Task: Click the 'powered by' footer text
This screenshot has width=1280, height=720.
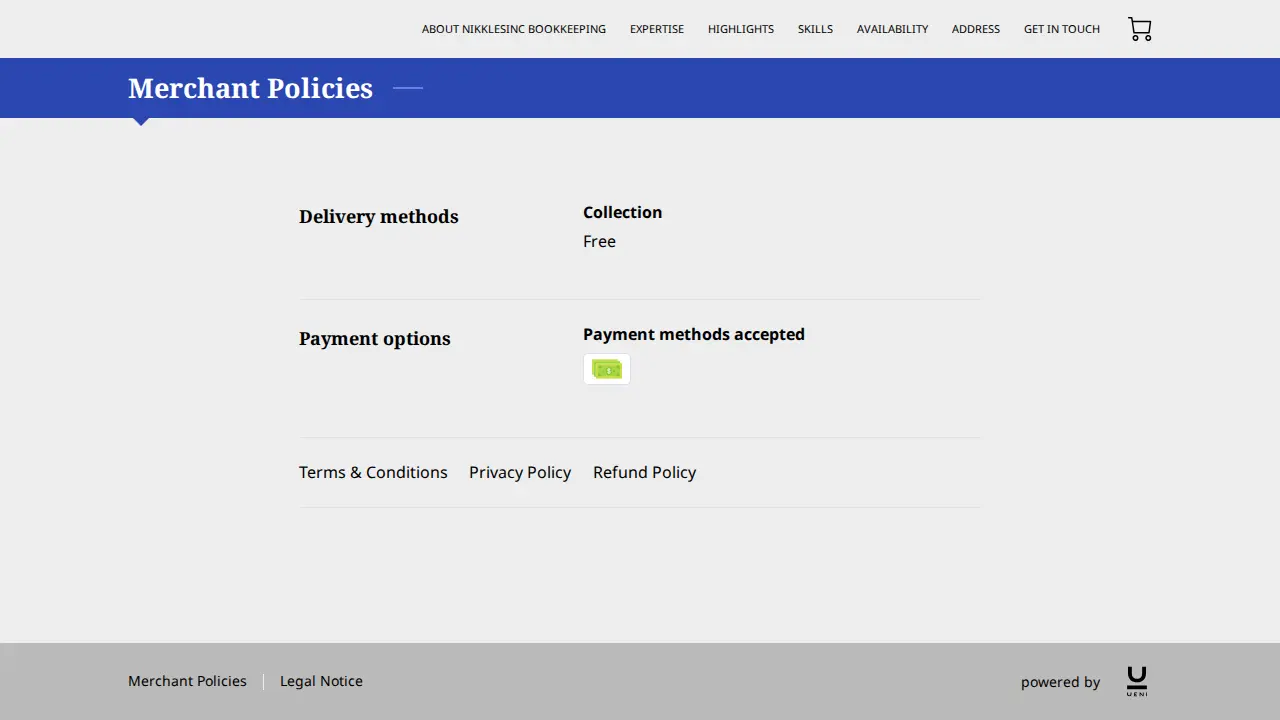Action: pyautogui.click(x=1060, y=682)
